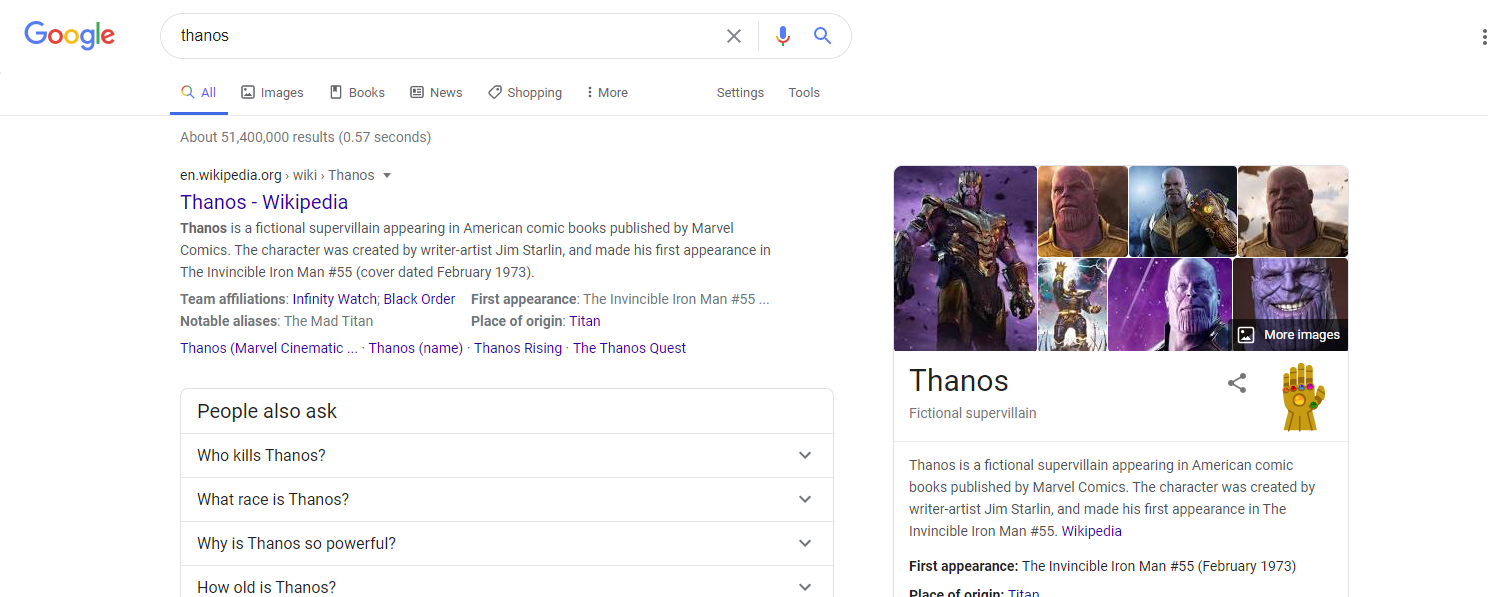1488x597 pixels.
Task: Open the Thanos (name) sitelink
Action: 416,348
